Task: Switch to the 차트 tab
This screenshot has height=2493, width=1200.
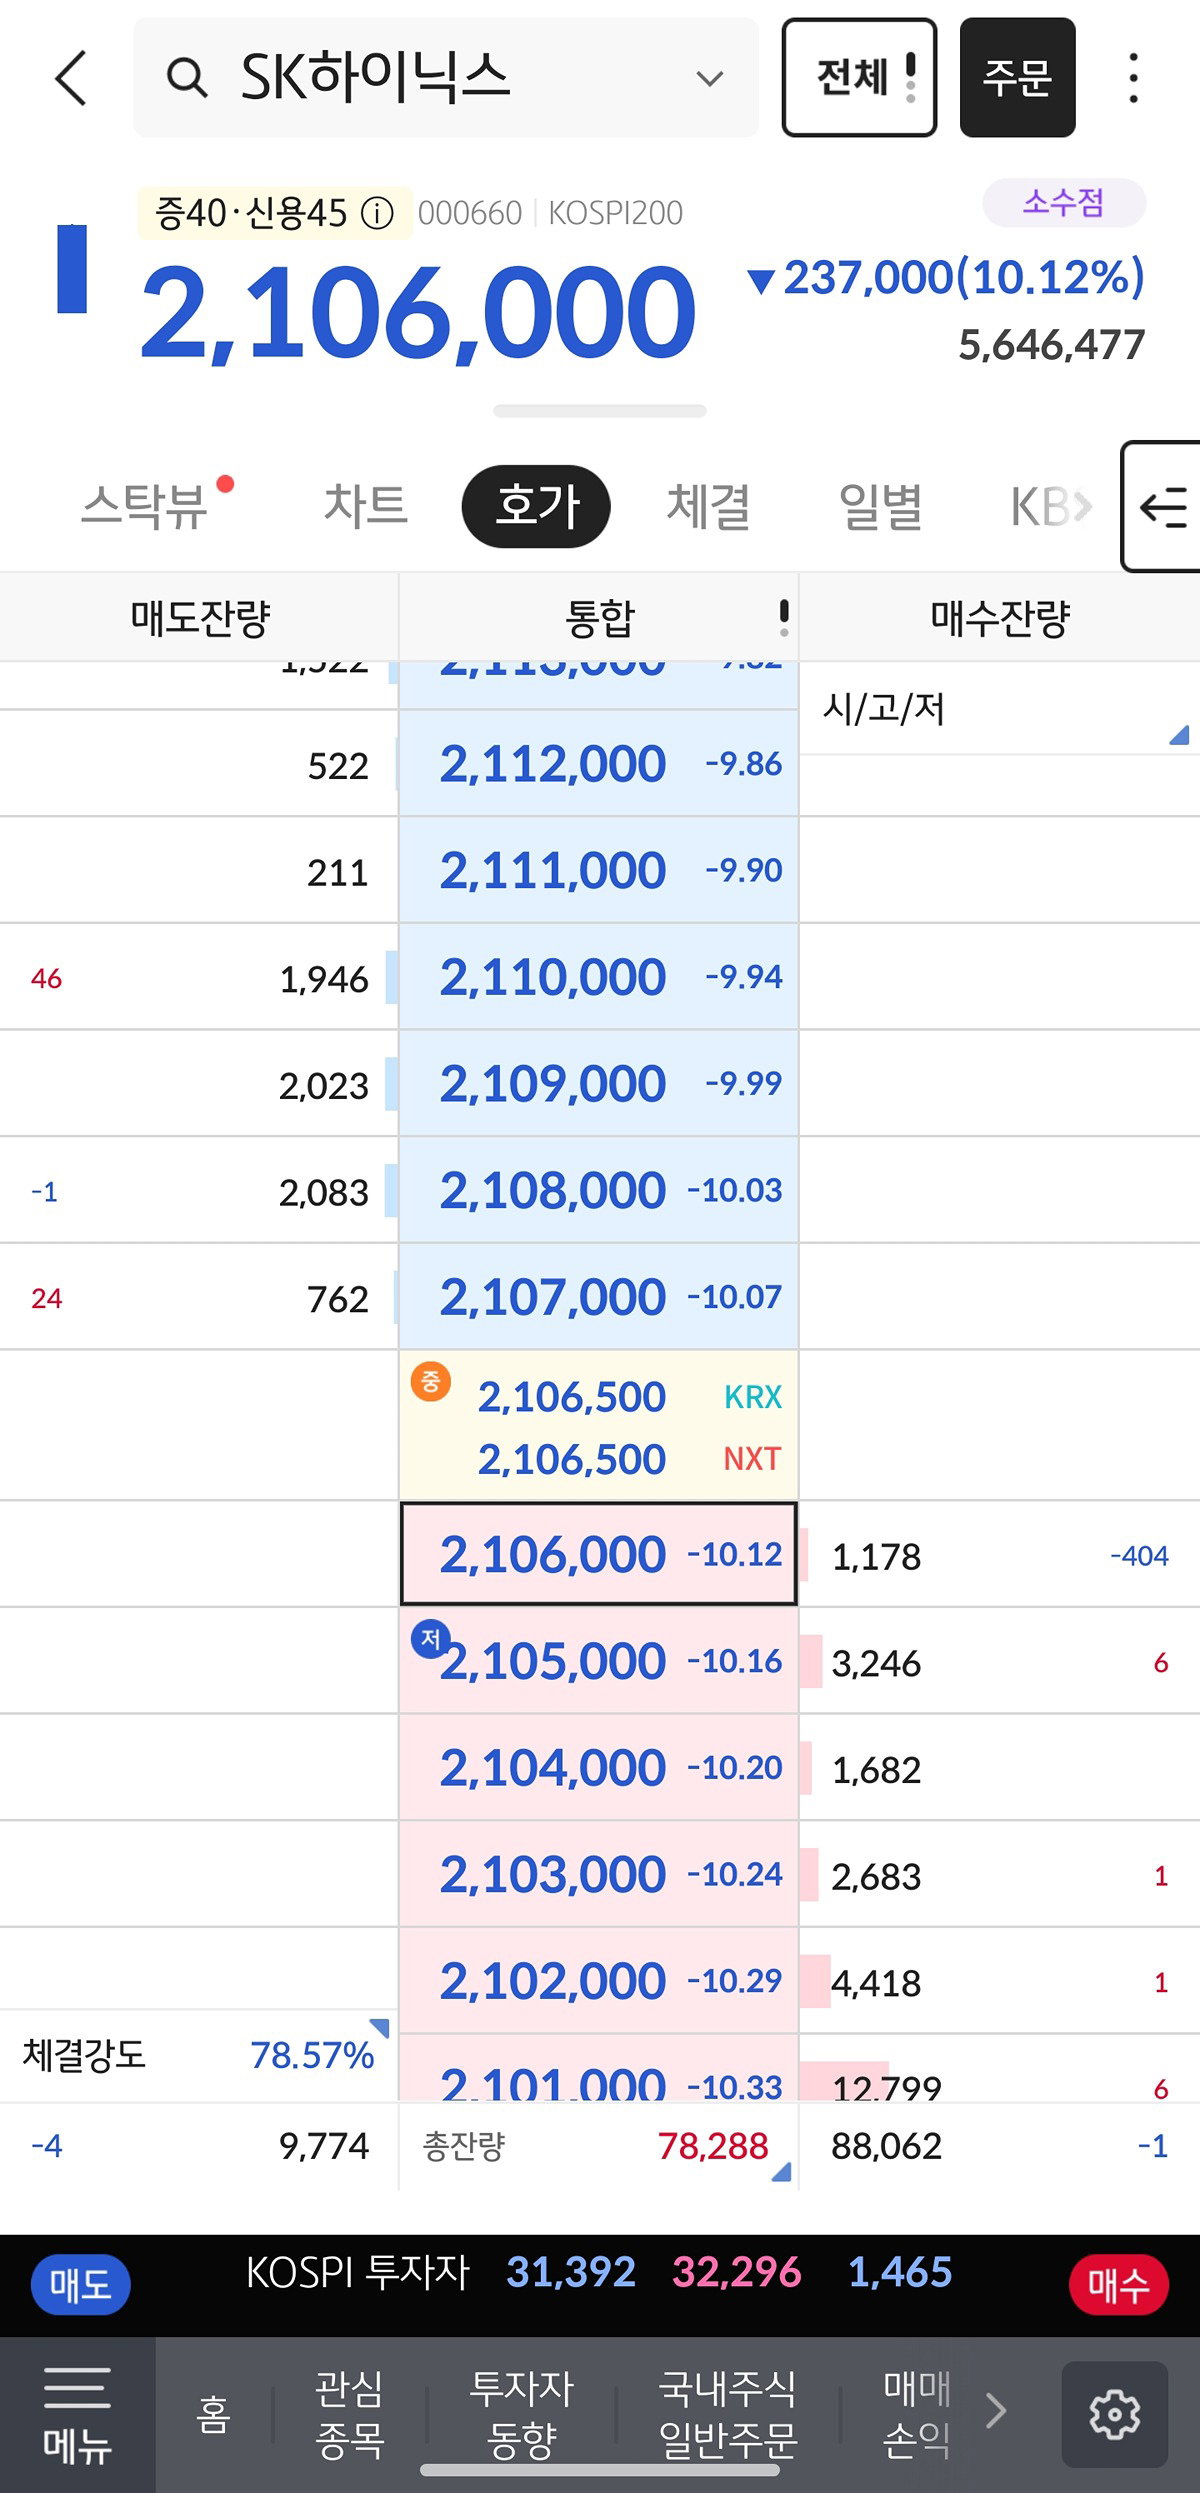Action: (366, 506)
